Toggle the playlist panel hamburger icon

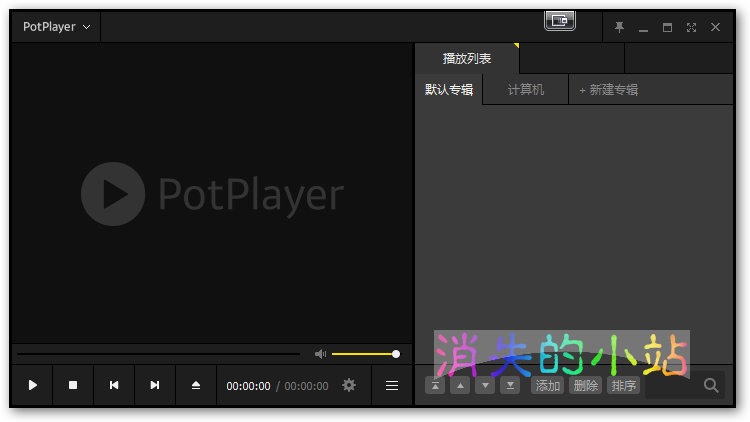pyautogui.click(x=392, y=385)
